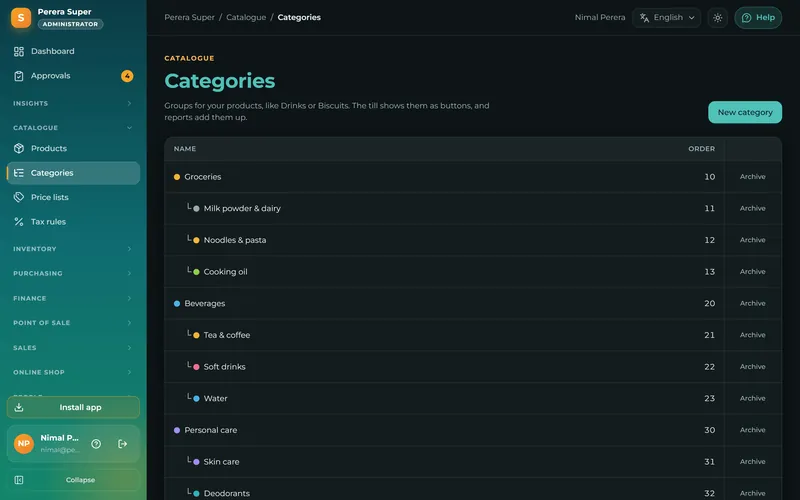Archive the Tea & coffee category
This screenshot has width=800, height=500.
click(x=753, y=335)
